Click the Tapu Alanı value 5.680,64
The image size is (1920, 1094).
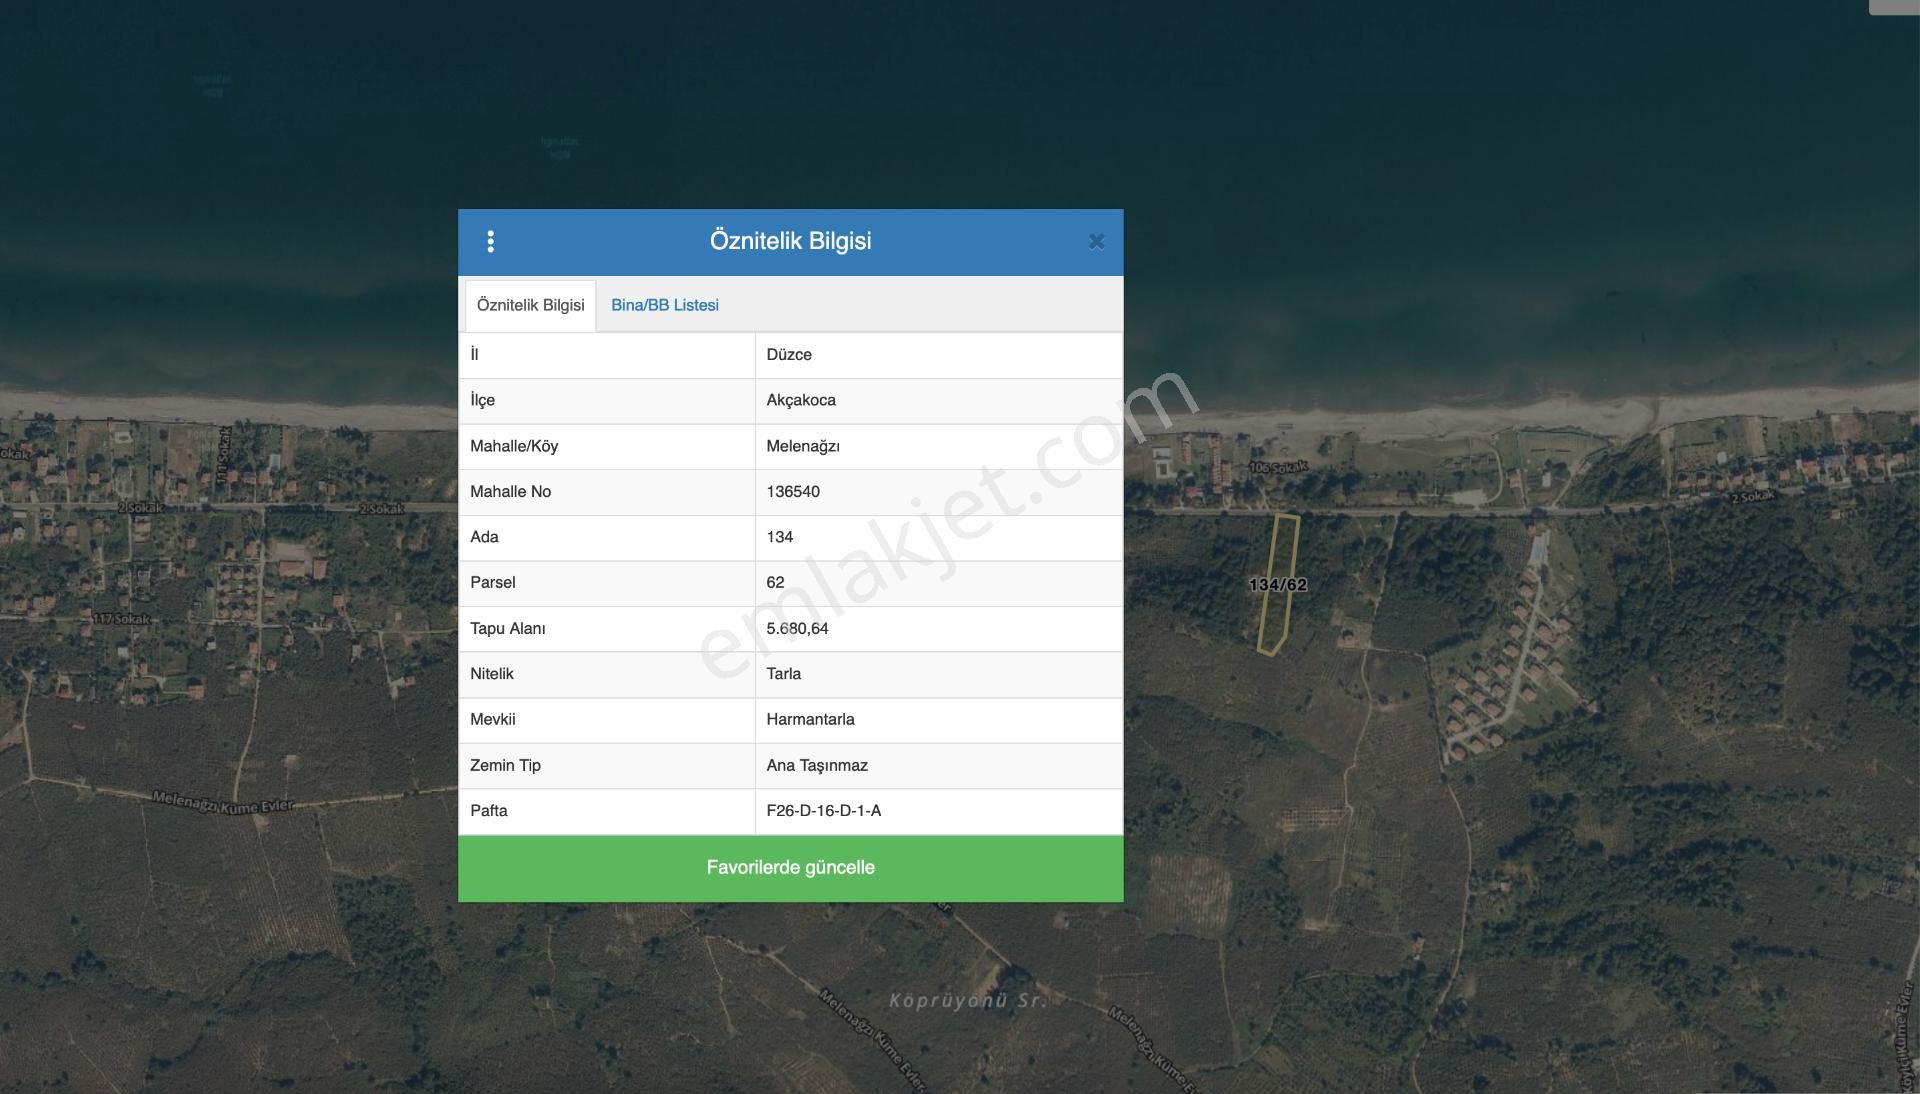click(x=796, y=628)
